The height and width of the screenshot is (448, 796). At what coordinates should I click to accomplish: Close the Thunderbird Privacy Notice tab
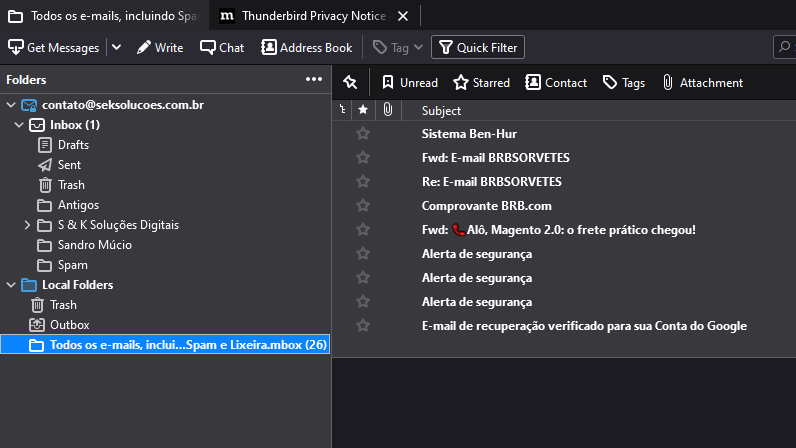(402, 16)
